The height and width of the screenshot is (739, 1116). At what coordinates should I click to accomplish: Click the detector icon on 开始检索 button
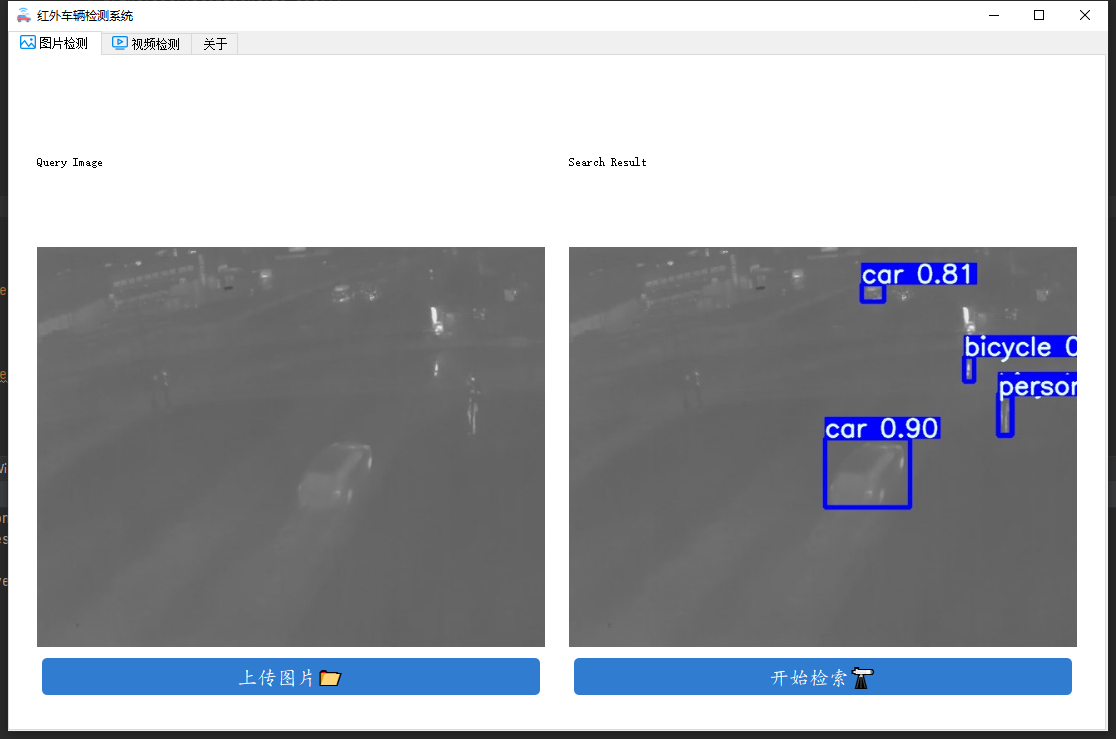pyautogui.click(x=862, y=678)
